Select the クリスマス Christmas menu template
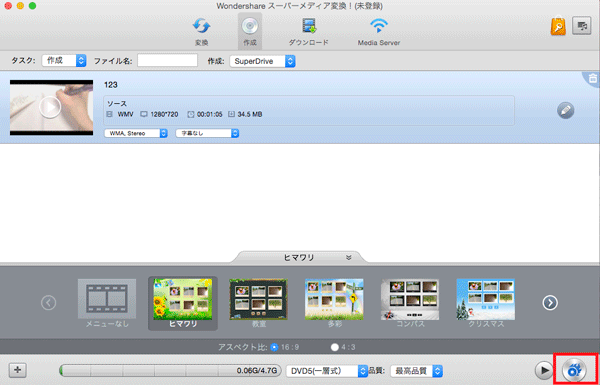The width and height of the screenshot is (600, 385). (486, 303)
